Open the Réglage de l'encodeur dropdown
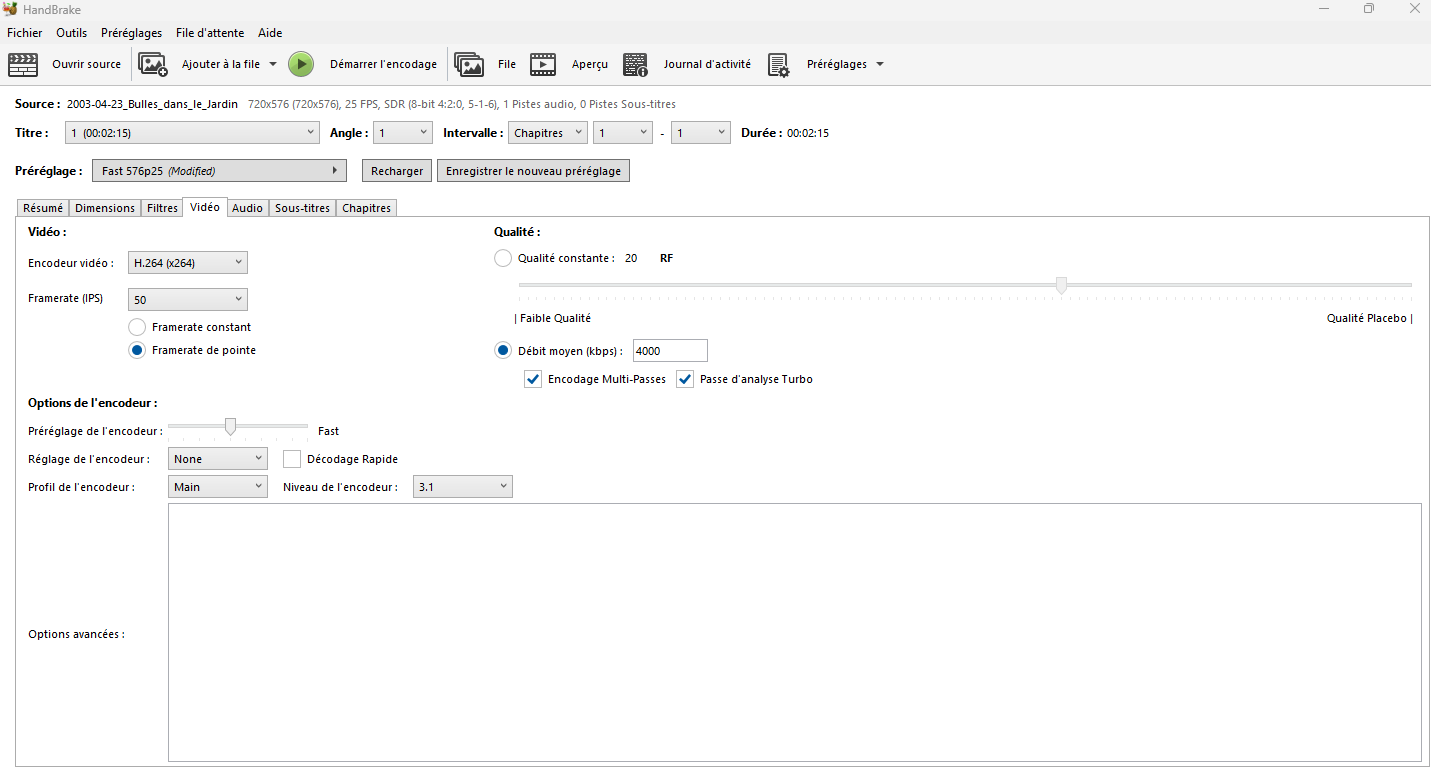The width and height of the screenshot is (1431, 770). pos(218,459)
